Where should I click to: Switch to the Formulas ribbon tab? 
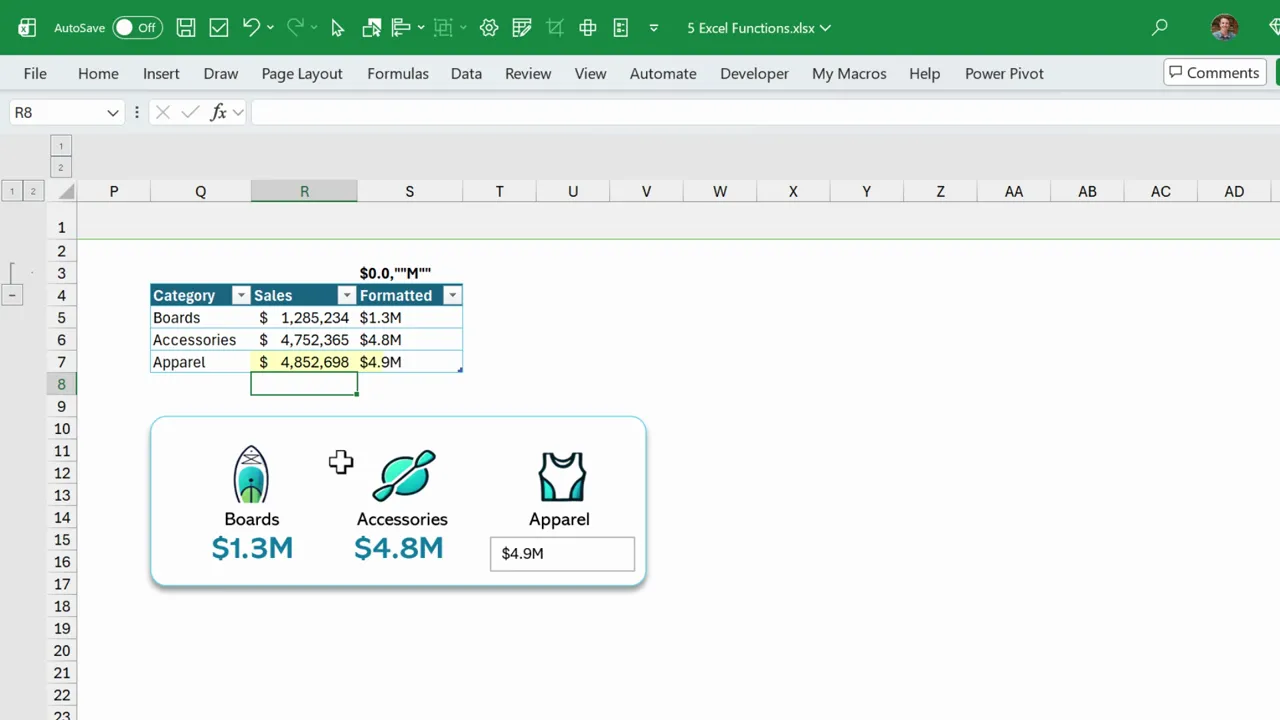click(397, 73)
